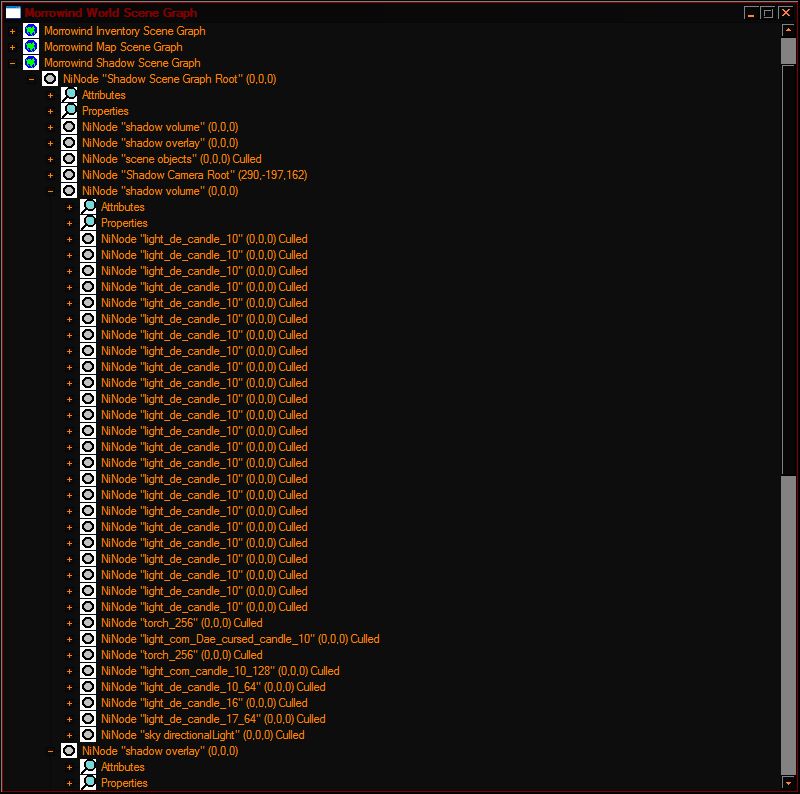Select the sky directionalLight row text

pyautogui.click(x=203, y=735)
